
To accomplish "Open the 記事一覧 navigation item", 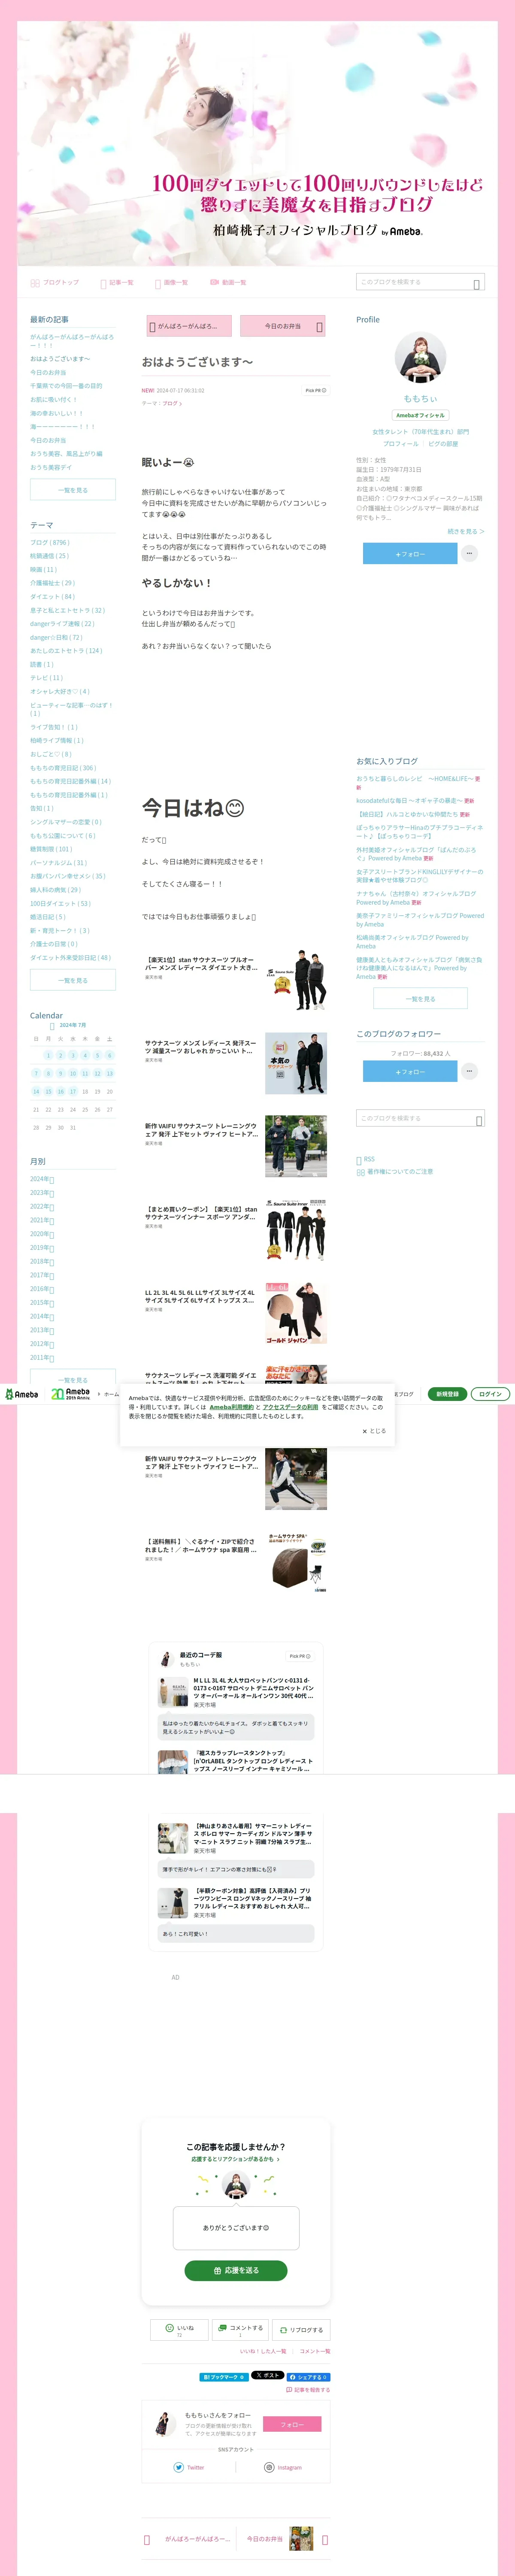I will click(117, 283).
